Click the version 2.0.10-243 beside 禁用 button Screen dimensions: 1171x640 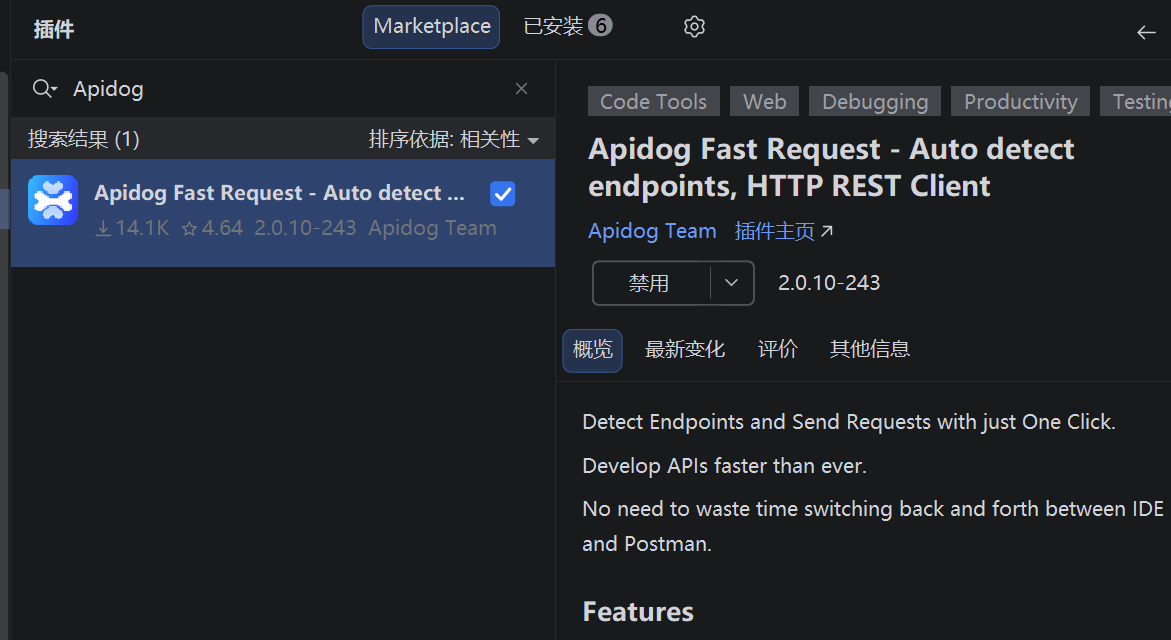pos(829,283)
